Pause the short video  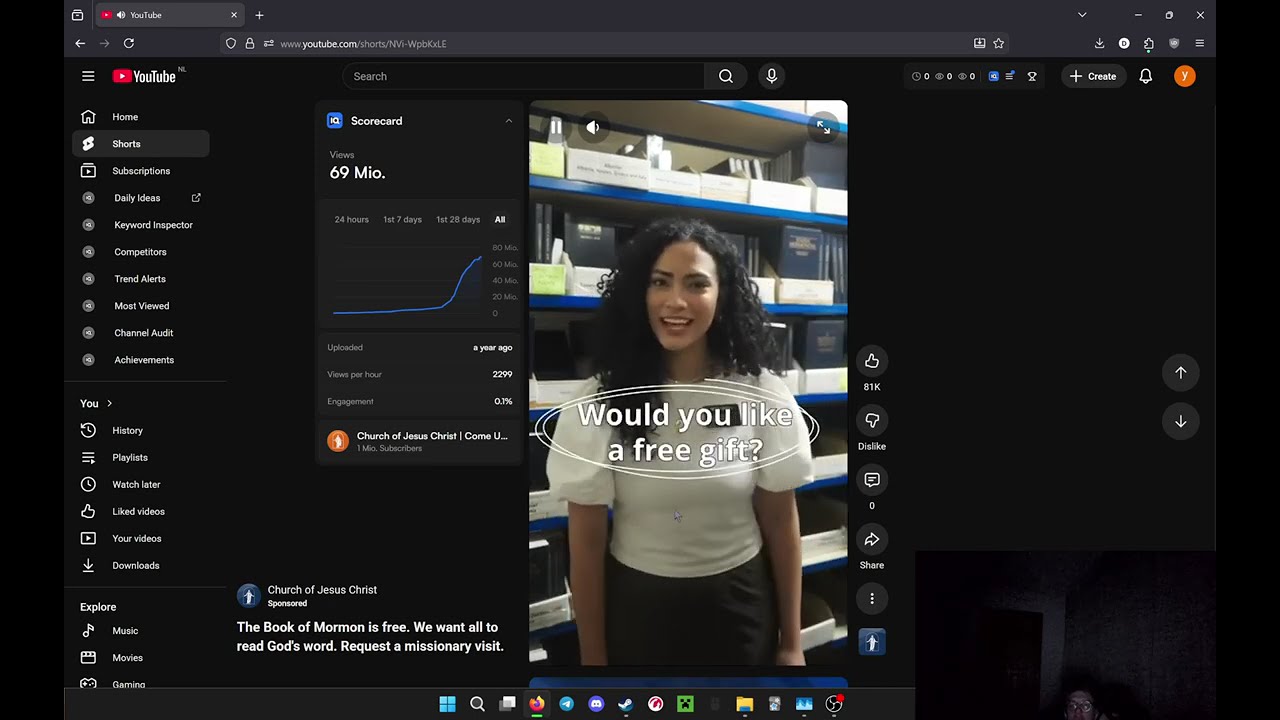[556, 127]
